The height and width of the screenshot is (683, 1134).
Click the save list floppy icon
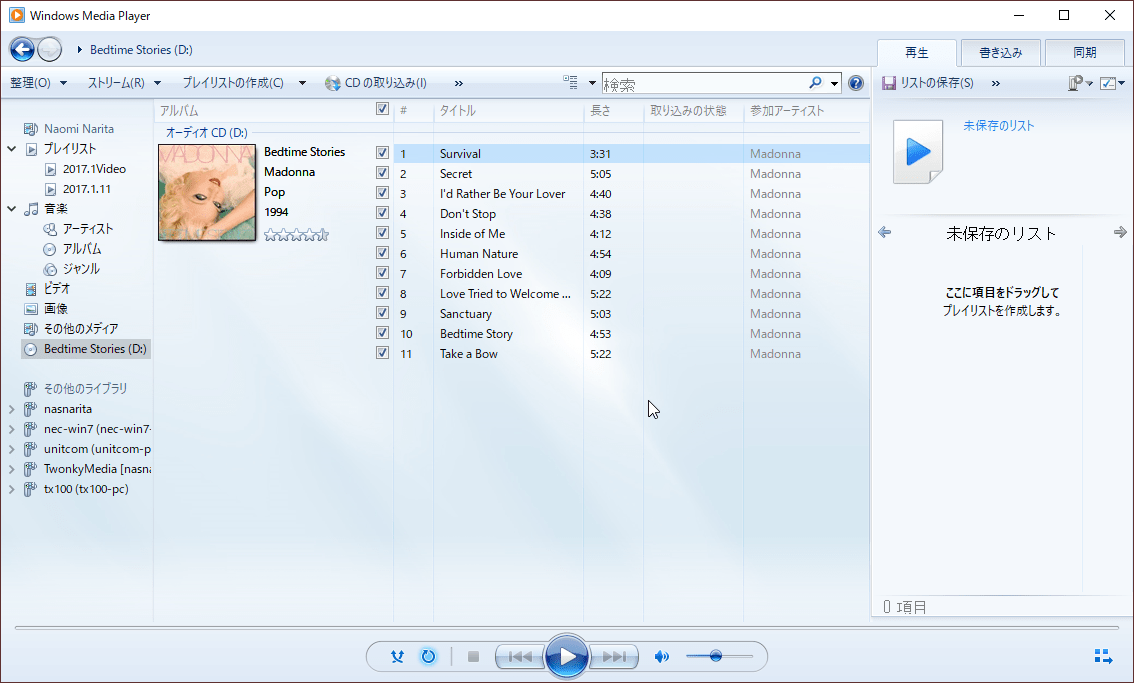click(x=889, y=83)
